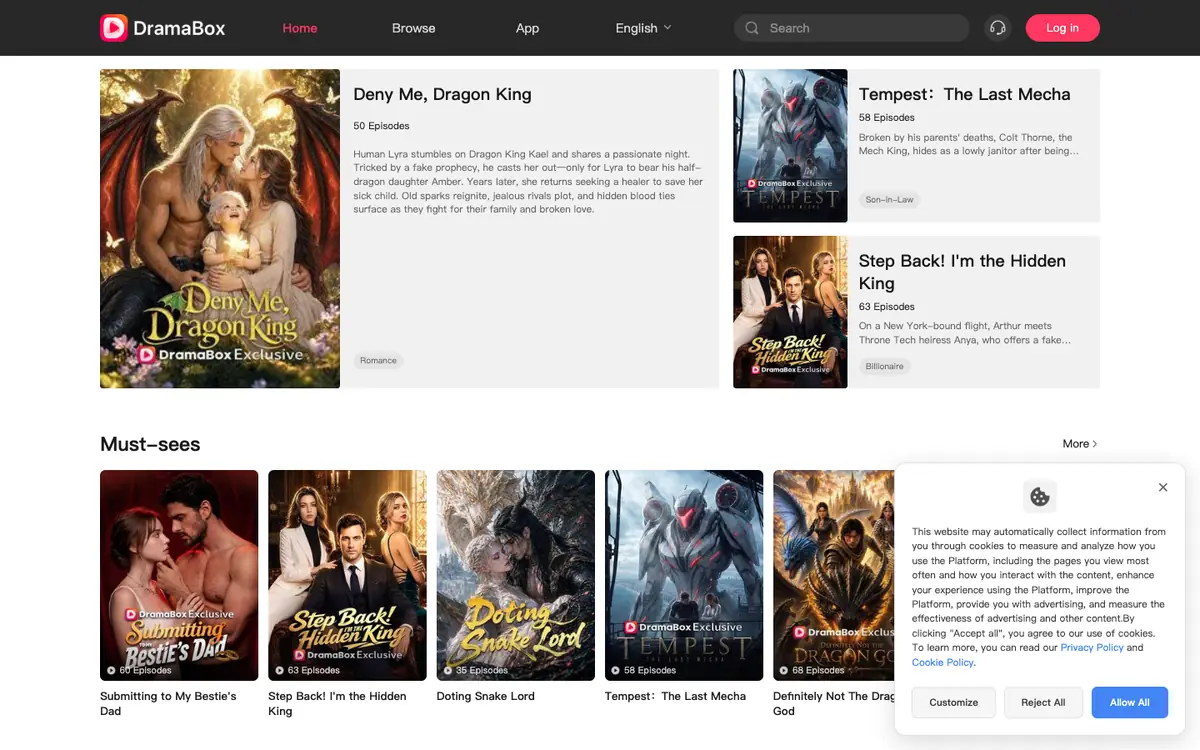Viewport: 1200px width, 750px height.
Task: Click the Customize cookies button
Action: (953, 702)
